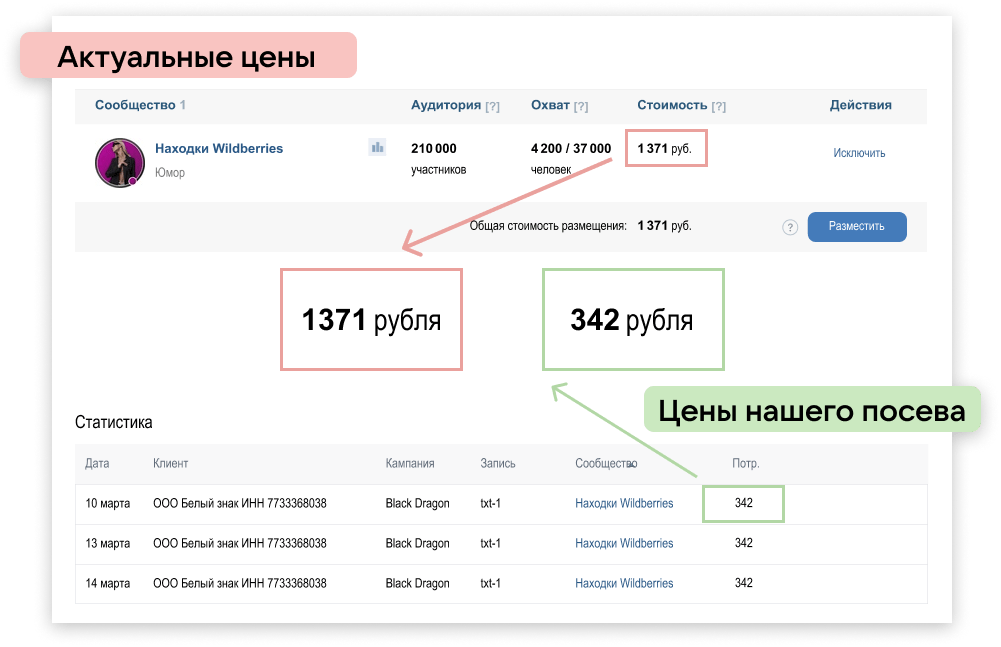Click client ООО Белый знак in 14 марта row
Screen dimensions: 1001x647
coord(240,583)
